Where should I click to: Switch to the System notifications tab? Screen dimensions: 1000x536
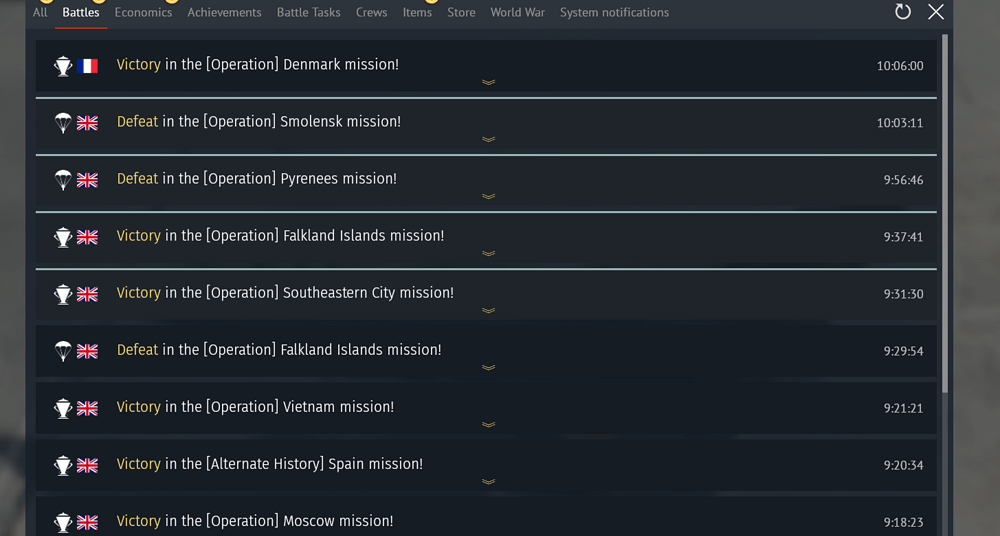[x=614, y=12]
